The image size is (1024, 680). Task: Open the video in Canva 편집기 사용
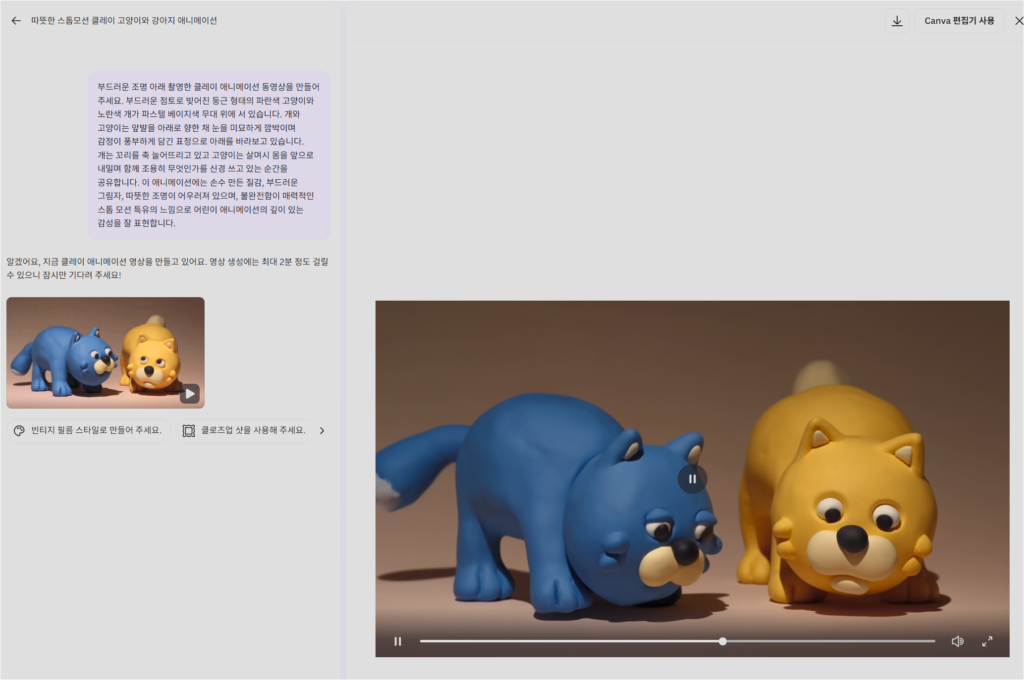click(x=959, y=21)
